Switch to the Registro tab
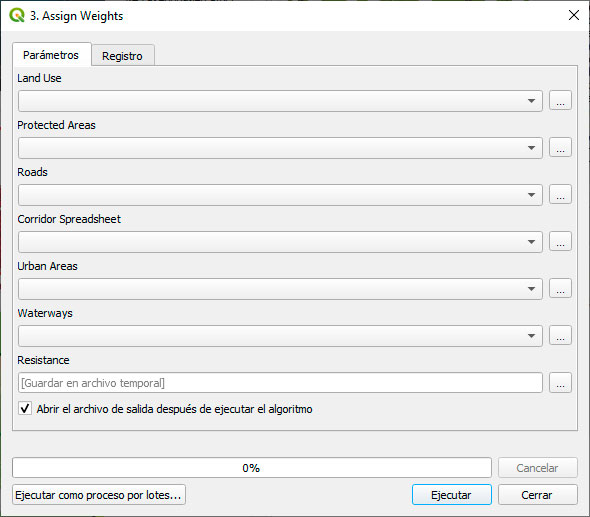 (122, 56)
